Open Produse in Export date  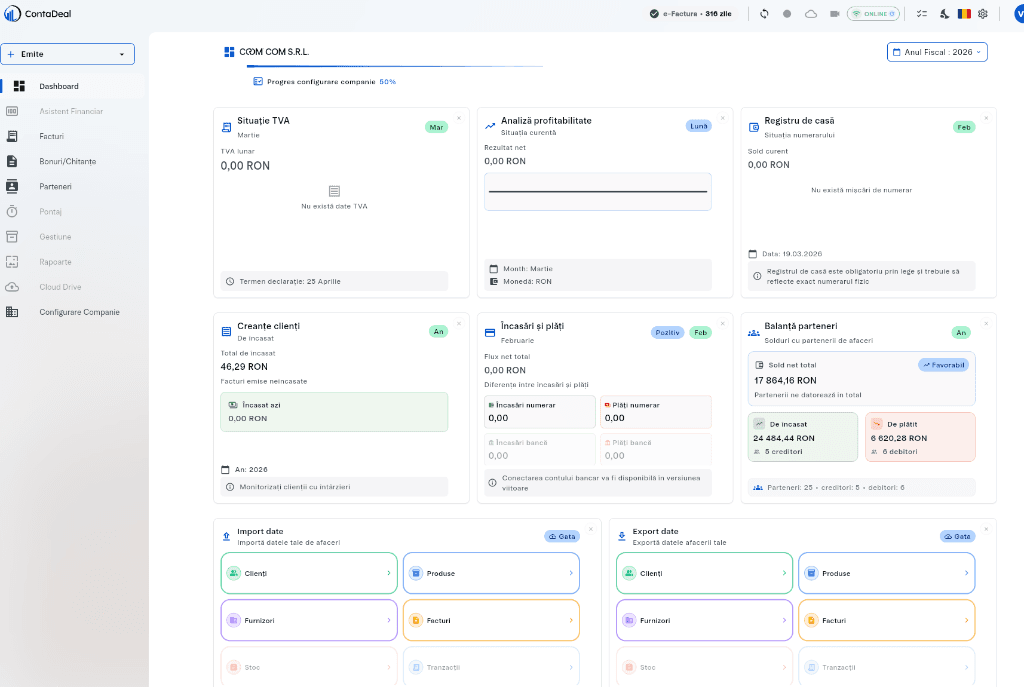[x=887, y=573]
